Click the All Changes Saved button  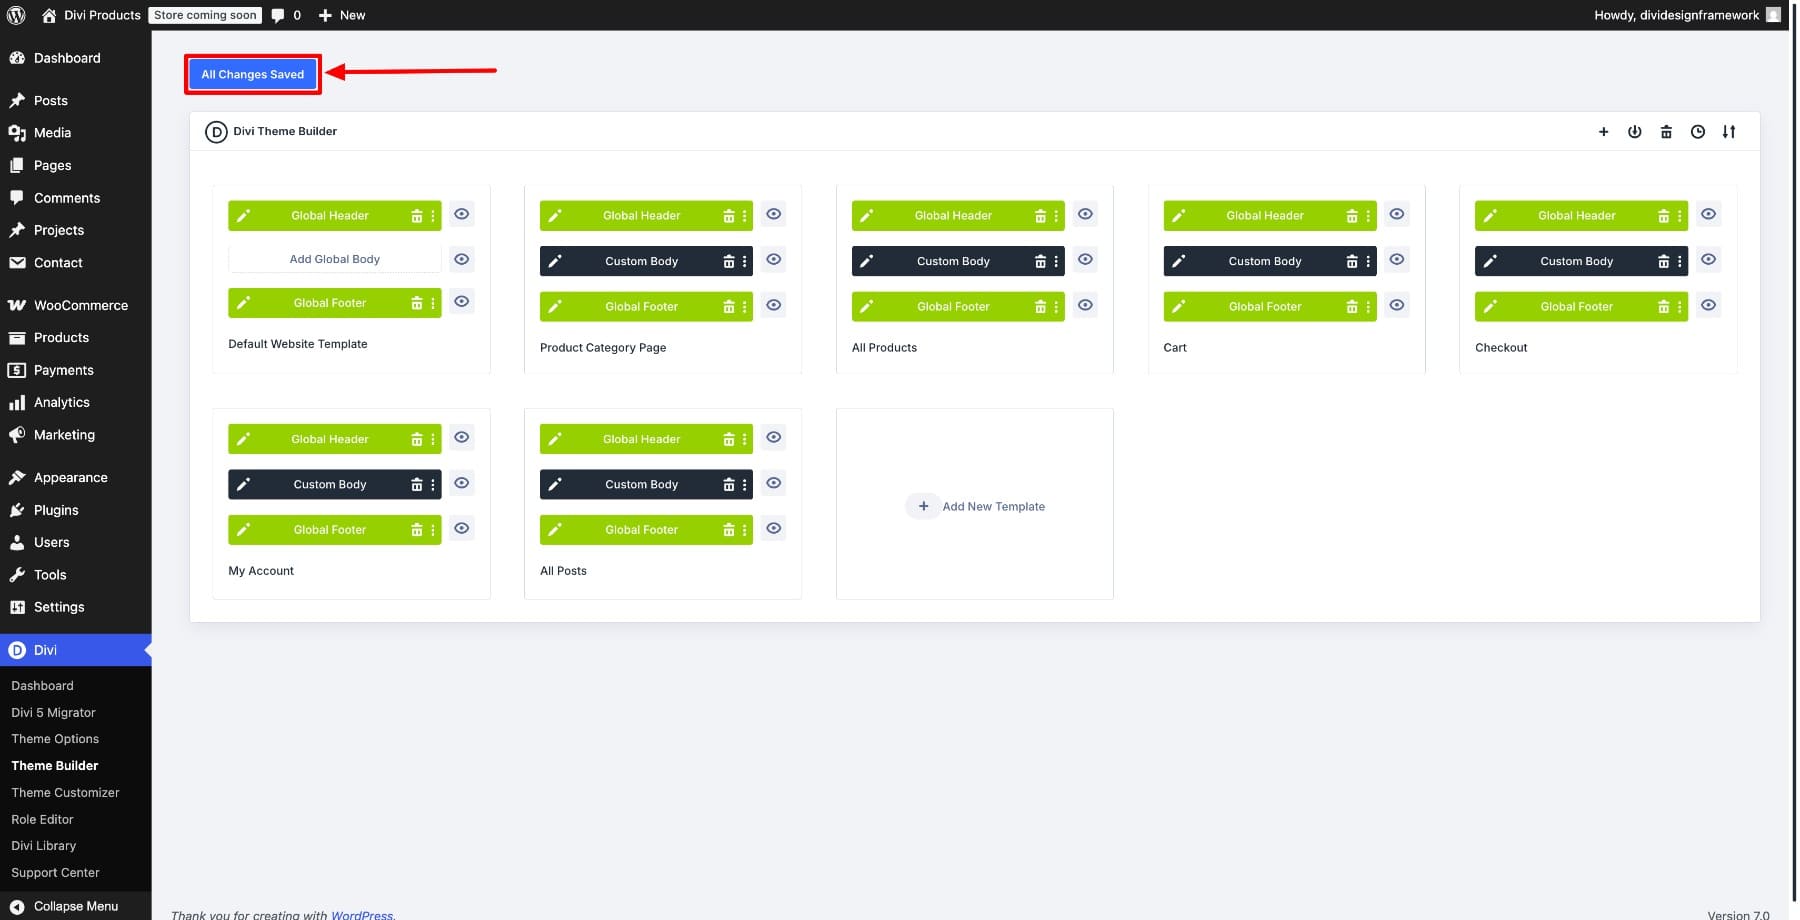coord(253,74)
